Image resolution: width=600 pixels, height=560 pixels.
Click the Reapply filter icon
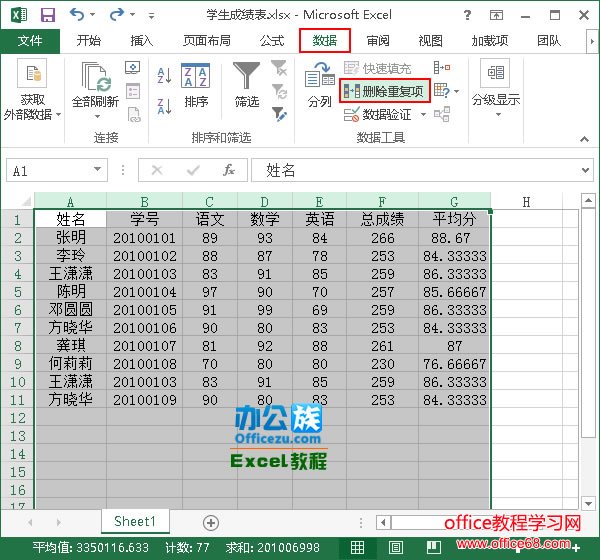tap(279, 91)
